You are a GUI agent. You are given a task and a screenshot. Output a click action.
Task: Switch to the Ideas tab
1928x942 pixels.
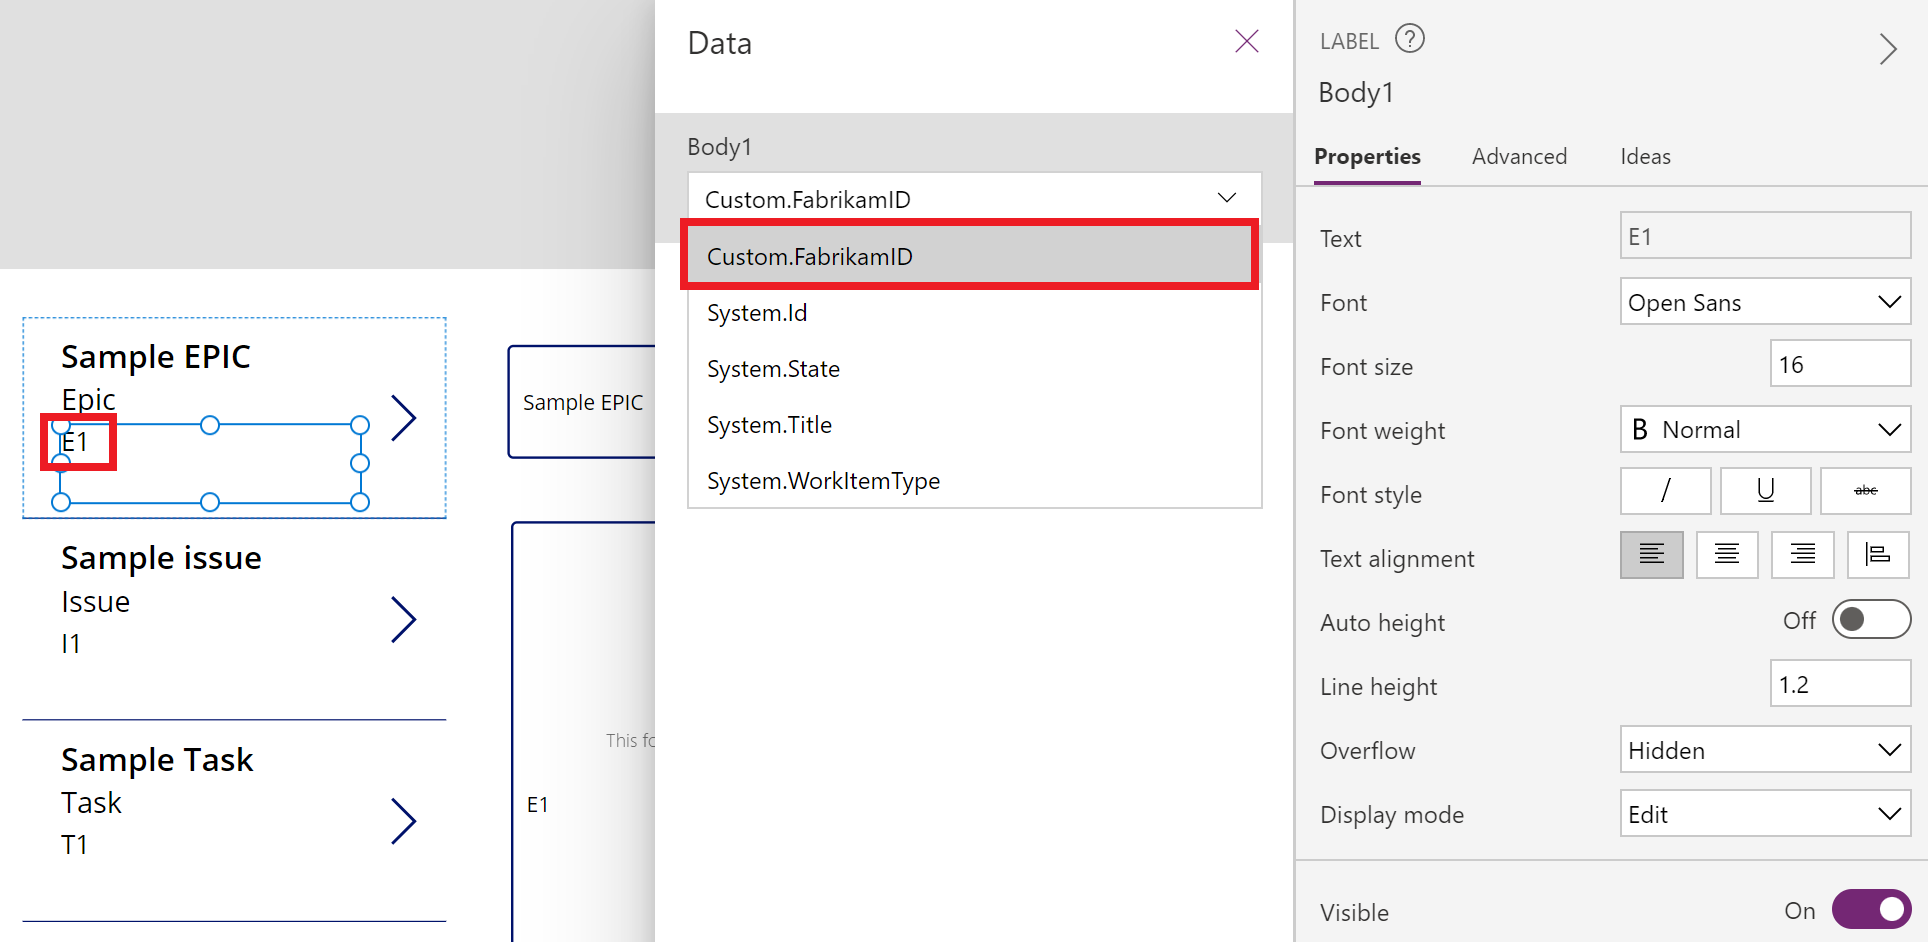[1645, 157]
